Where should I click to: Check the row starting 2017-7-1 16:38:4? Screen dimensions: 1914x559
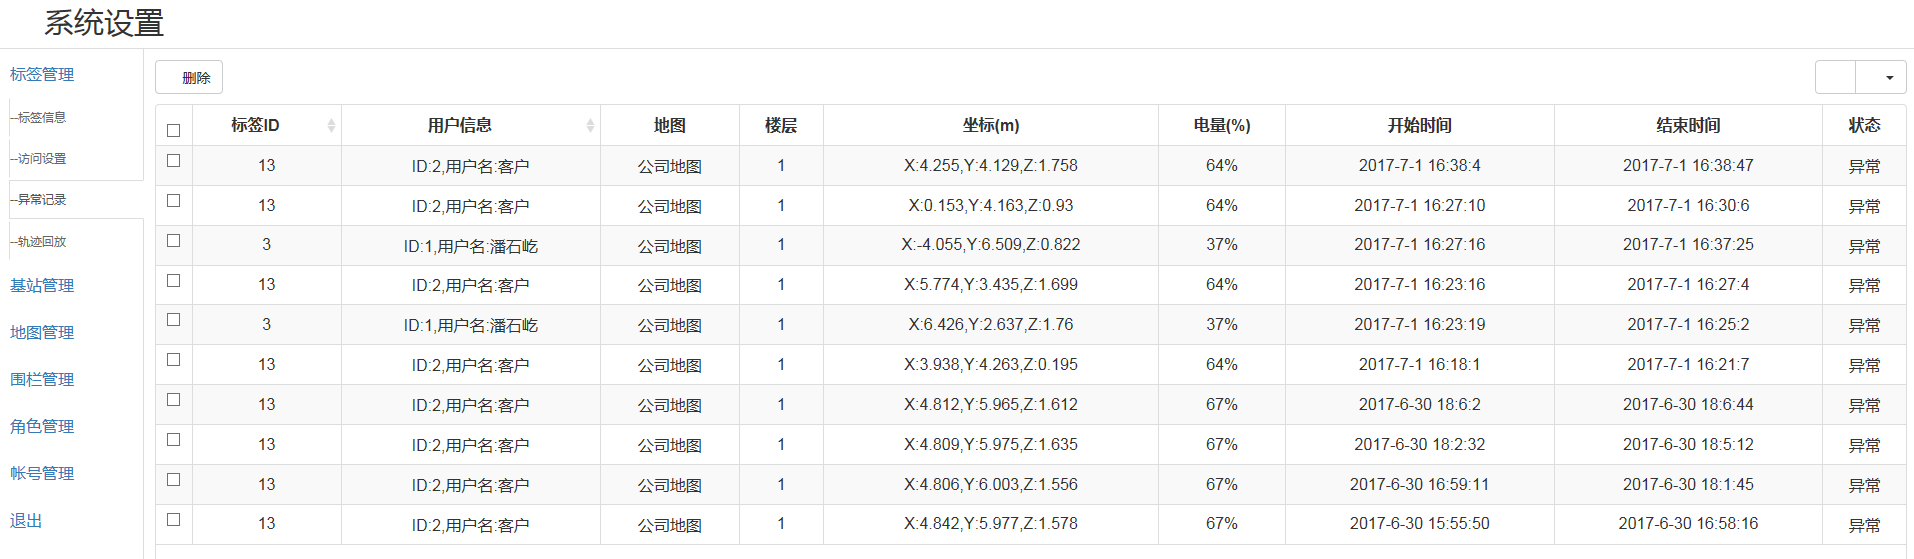tap(174, 161)
